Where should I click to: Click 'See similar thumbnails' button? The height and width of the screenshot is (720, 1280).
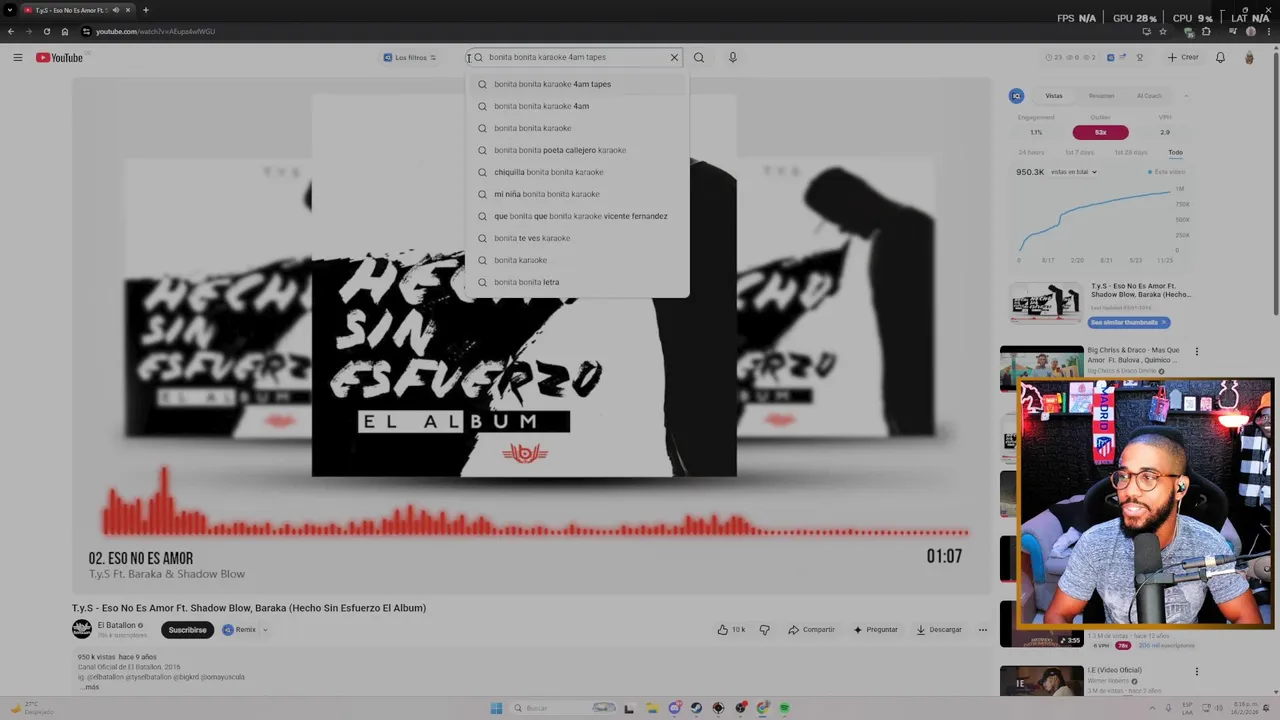pos(1128,322)
